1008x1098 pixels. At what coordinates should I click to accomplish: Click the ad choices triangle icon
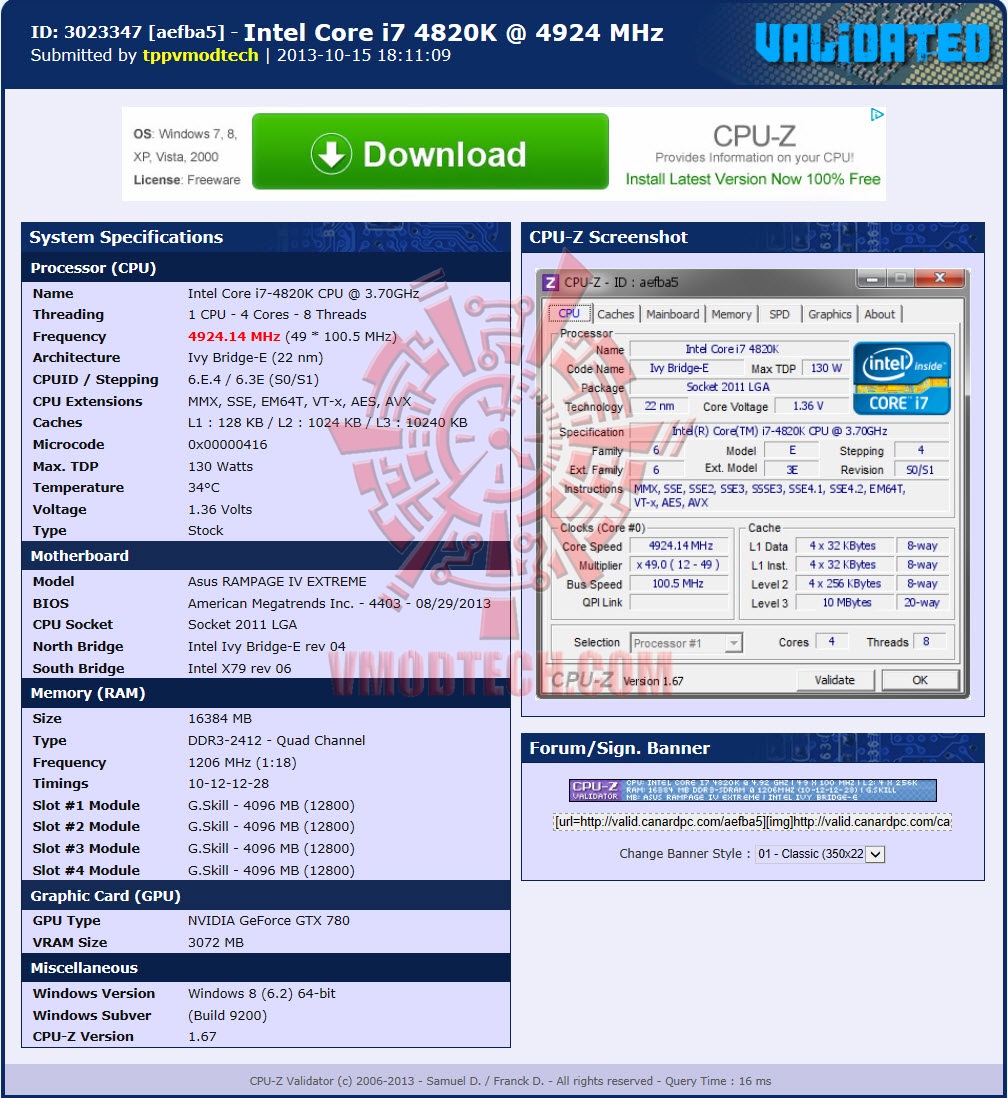coord(877,115)
